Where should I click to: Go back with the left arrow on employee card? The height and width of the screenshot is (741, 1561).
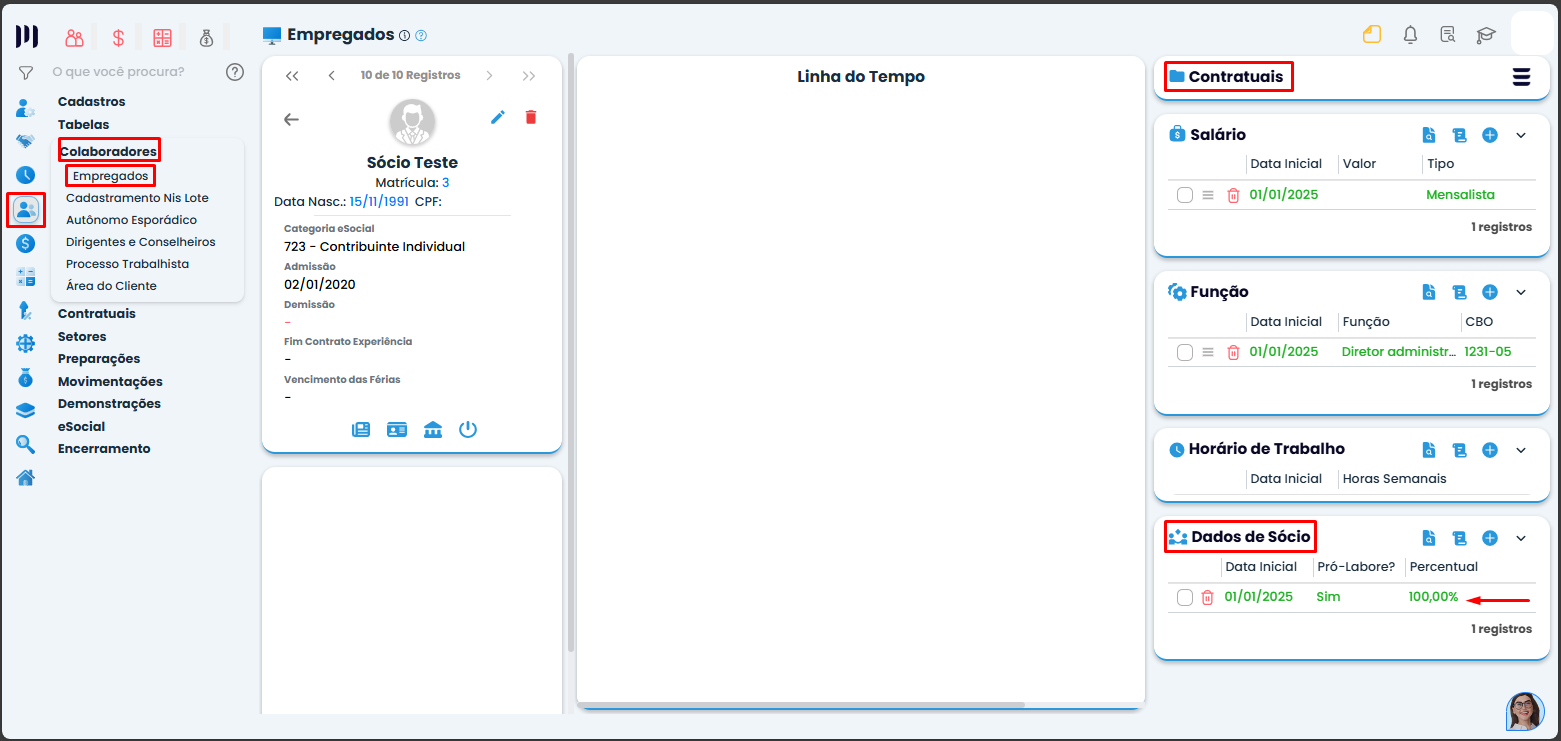pyautogui.click(x=291, y=119)
